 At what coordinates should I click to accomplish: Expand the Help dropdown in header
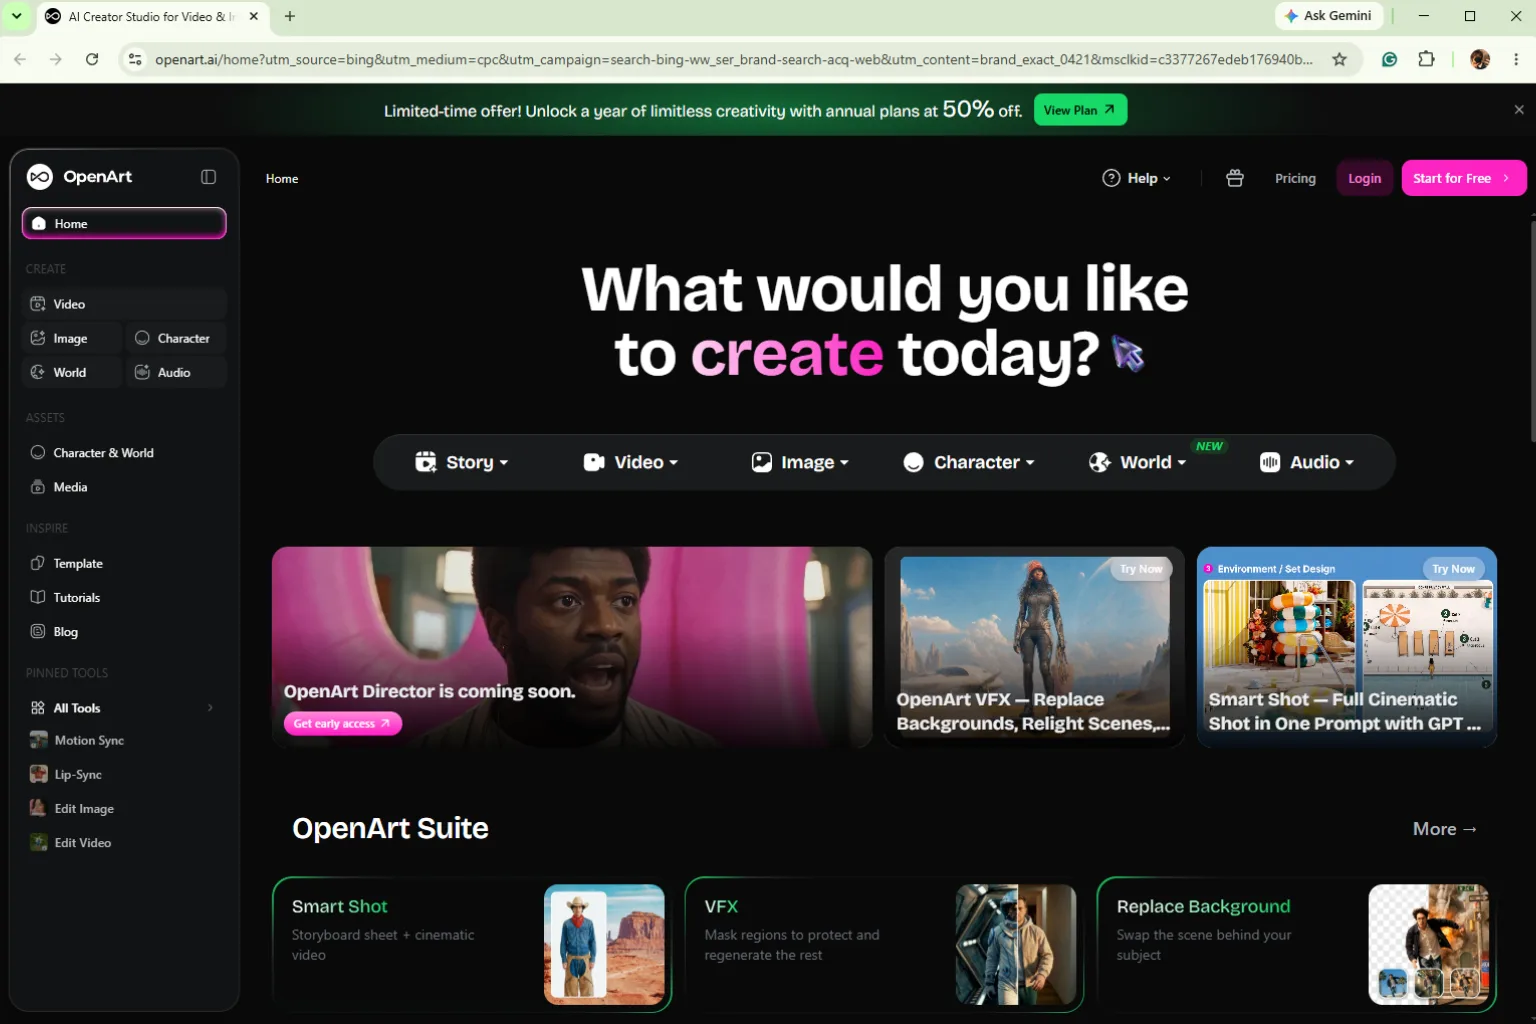coord(1136,178)
